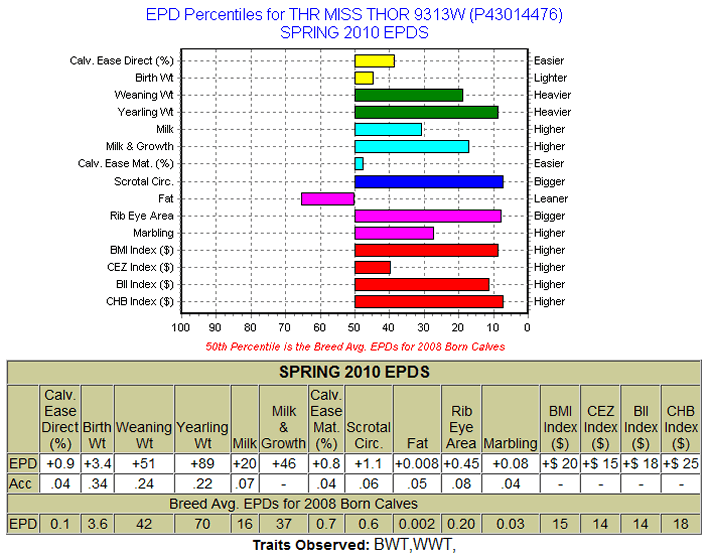Click the small Calv. Ease Mat. bar
This screenshot has width=709, height=557.
pos(359,164)
